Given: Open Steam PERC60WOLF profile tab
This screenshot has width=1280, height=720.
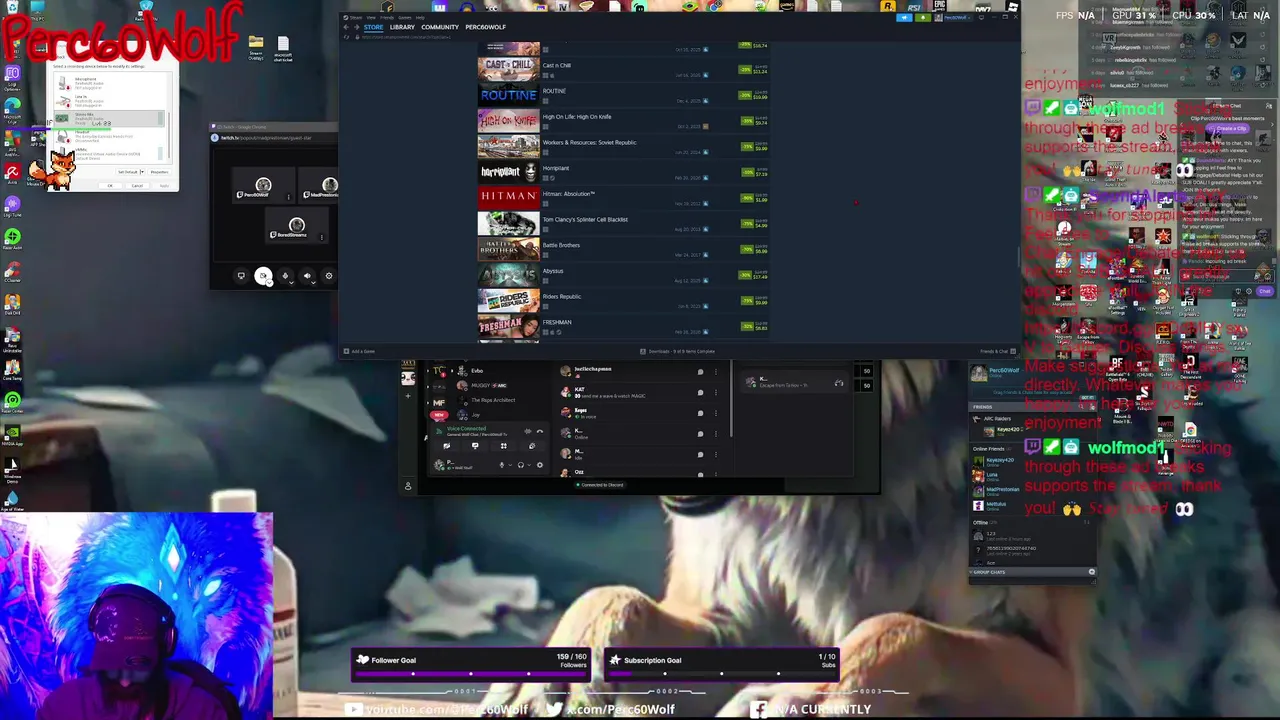Looking at the screenshot, I should tap(486, 27).
